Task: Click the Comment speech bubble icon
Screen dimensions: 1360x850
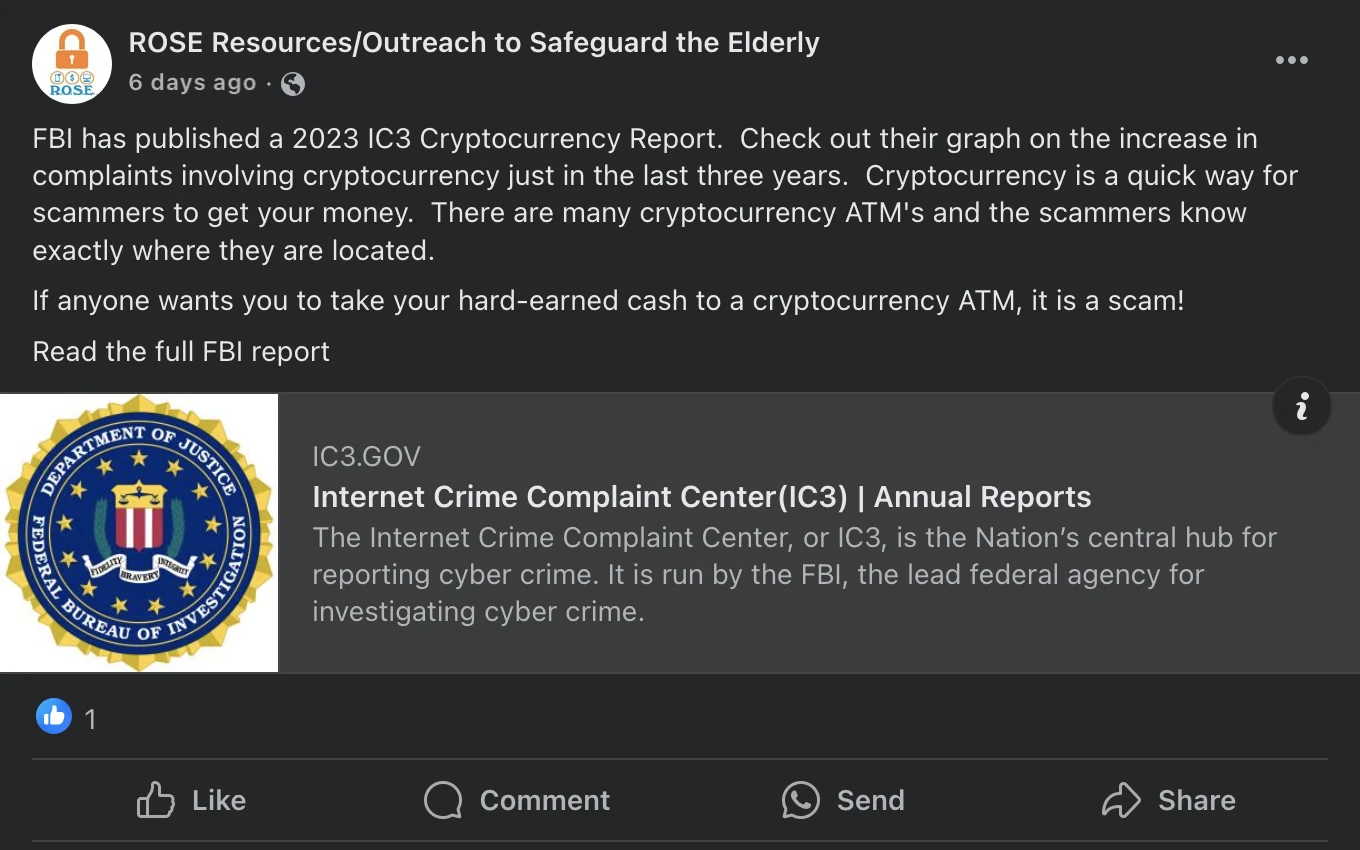Action: pyautogui.click(x=443, y=800)
